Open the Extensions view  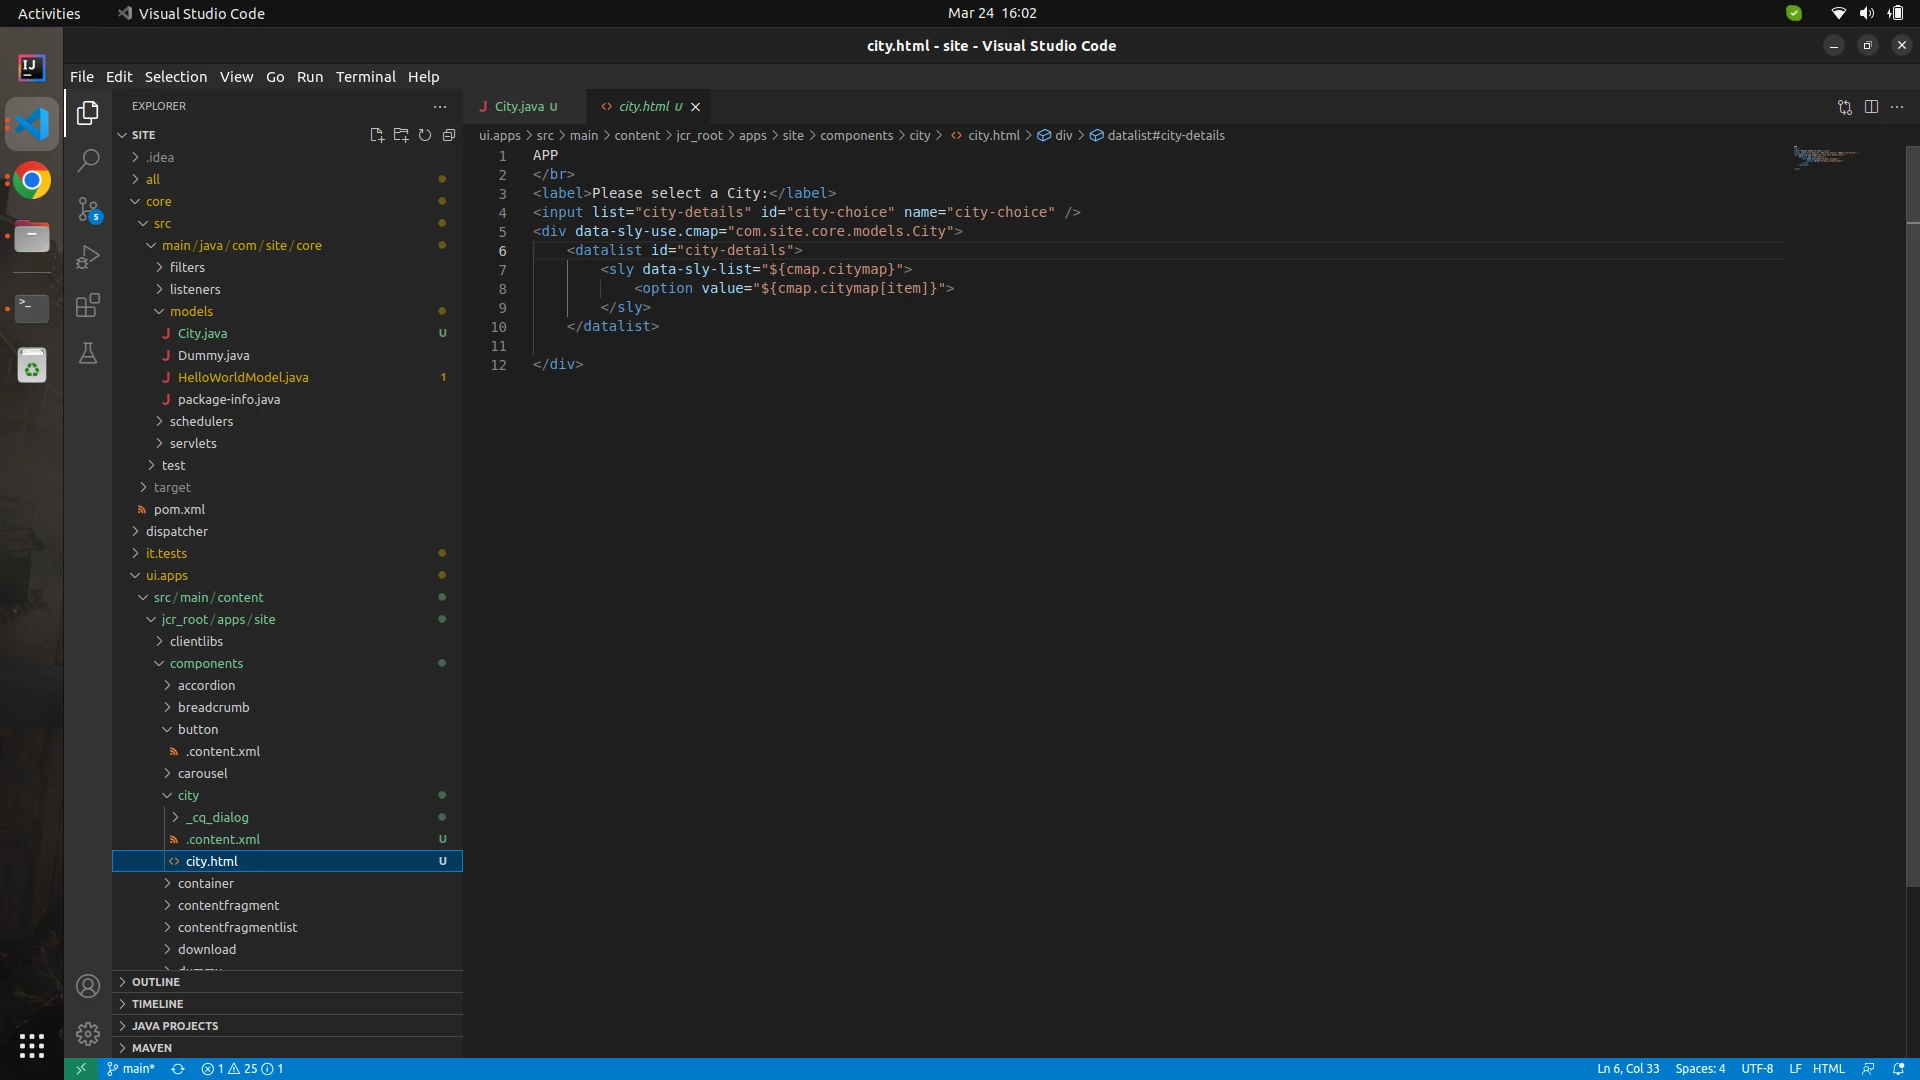88,305
